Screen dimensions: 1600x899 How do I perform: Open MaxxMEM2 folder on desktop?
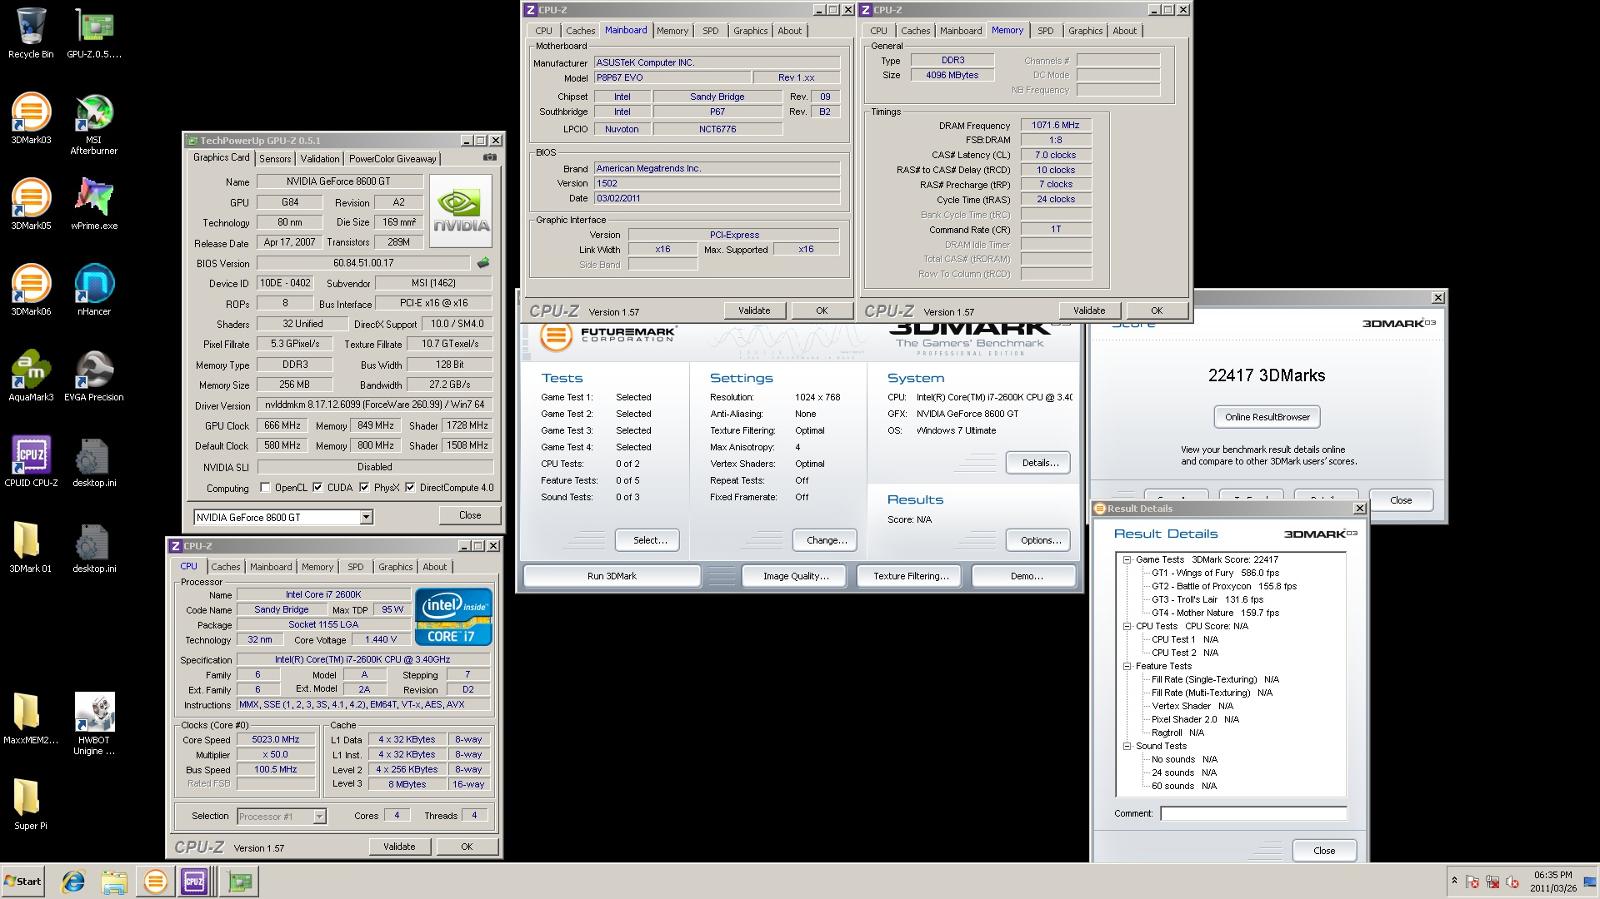[x=31, y=720]
